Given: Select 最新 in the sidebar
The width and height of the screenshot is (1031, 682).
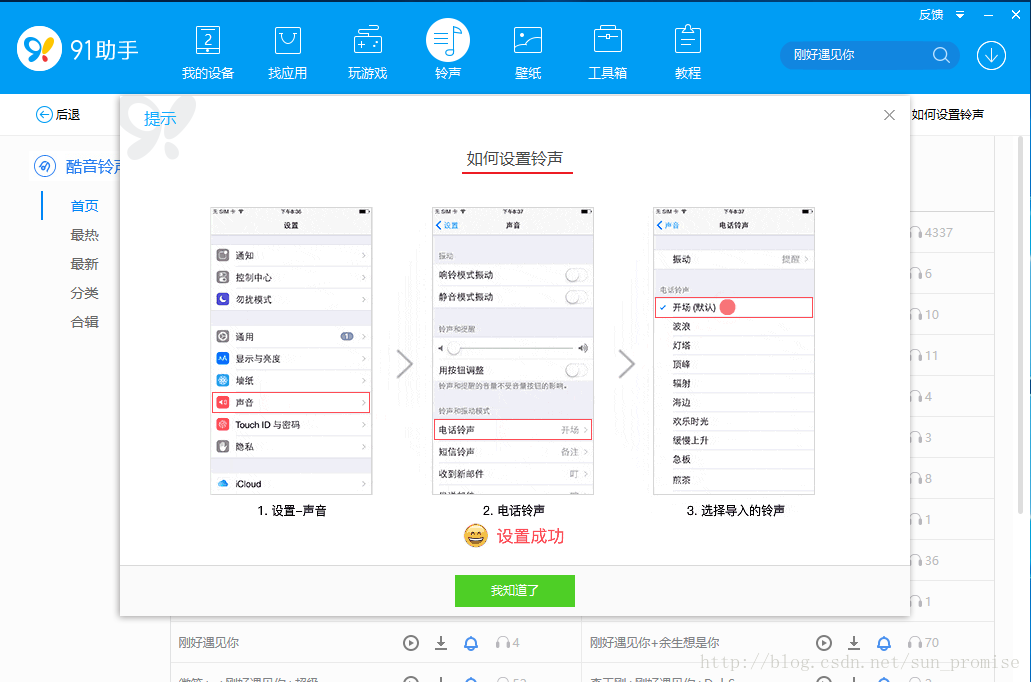Looking at the screenshot, I should pos(85,264).
